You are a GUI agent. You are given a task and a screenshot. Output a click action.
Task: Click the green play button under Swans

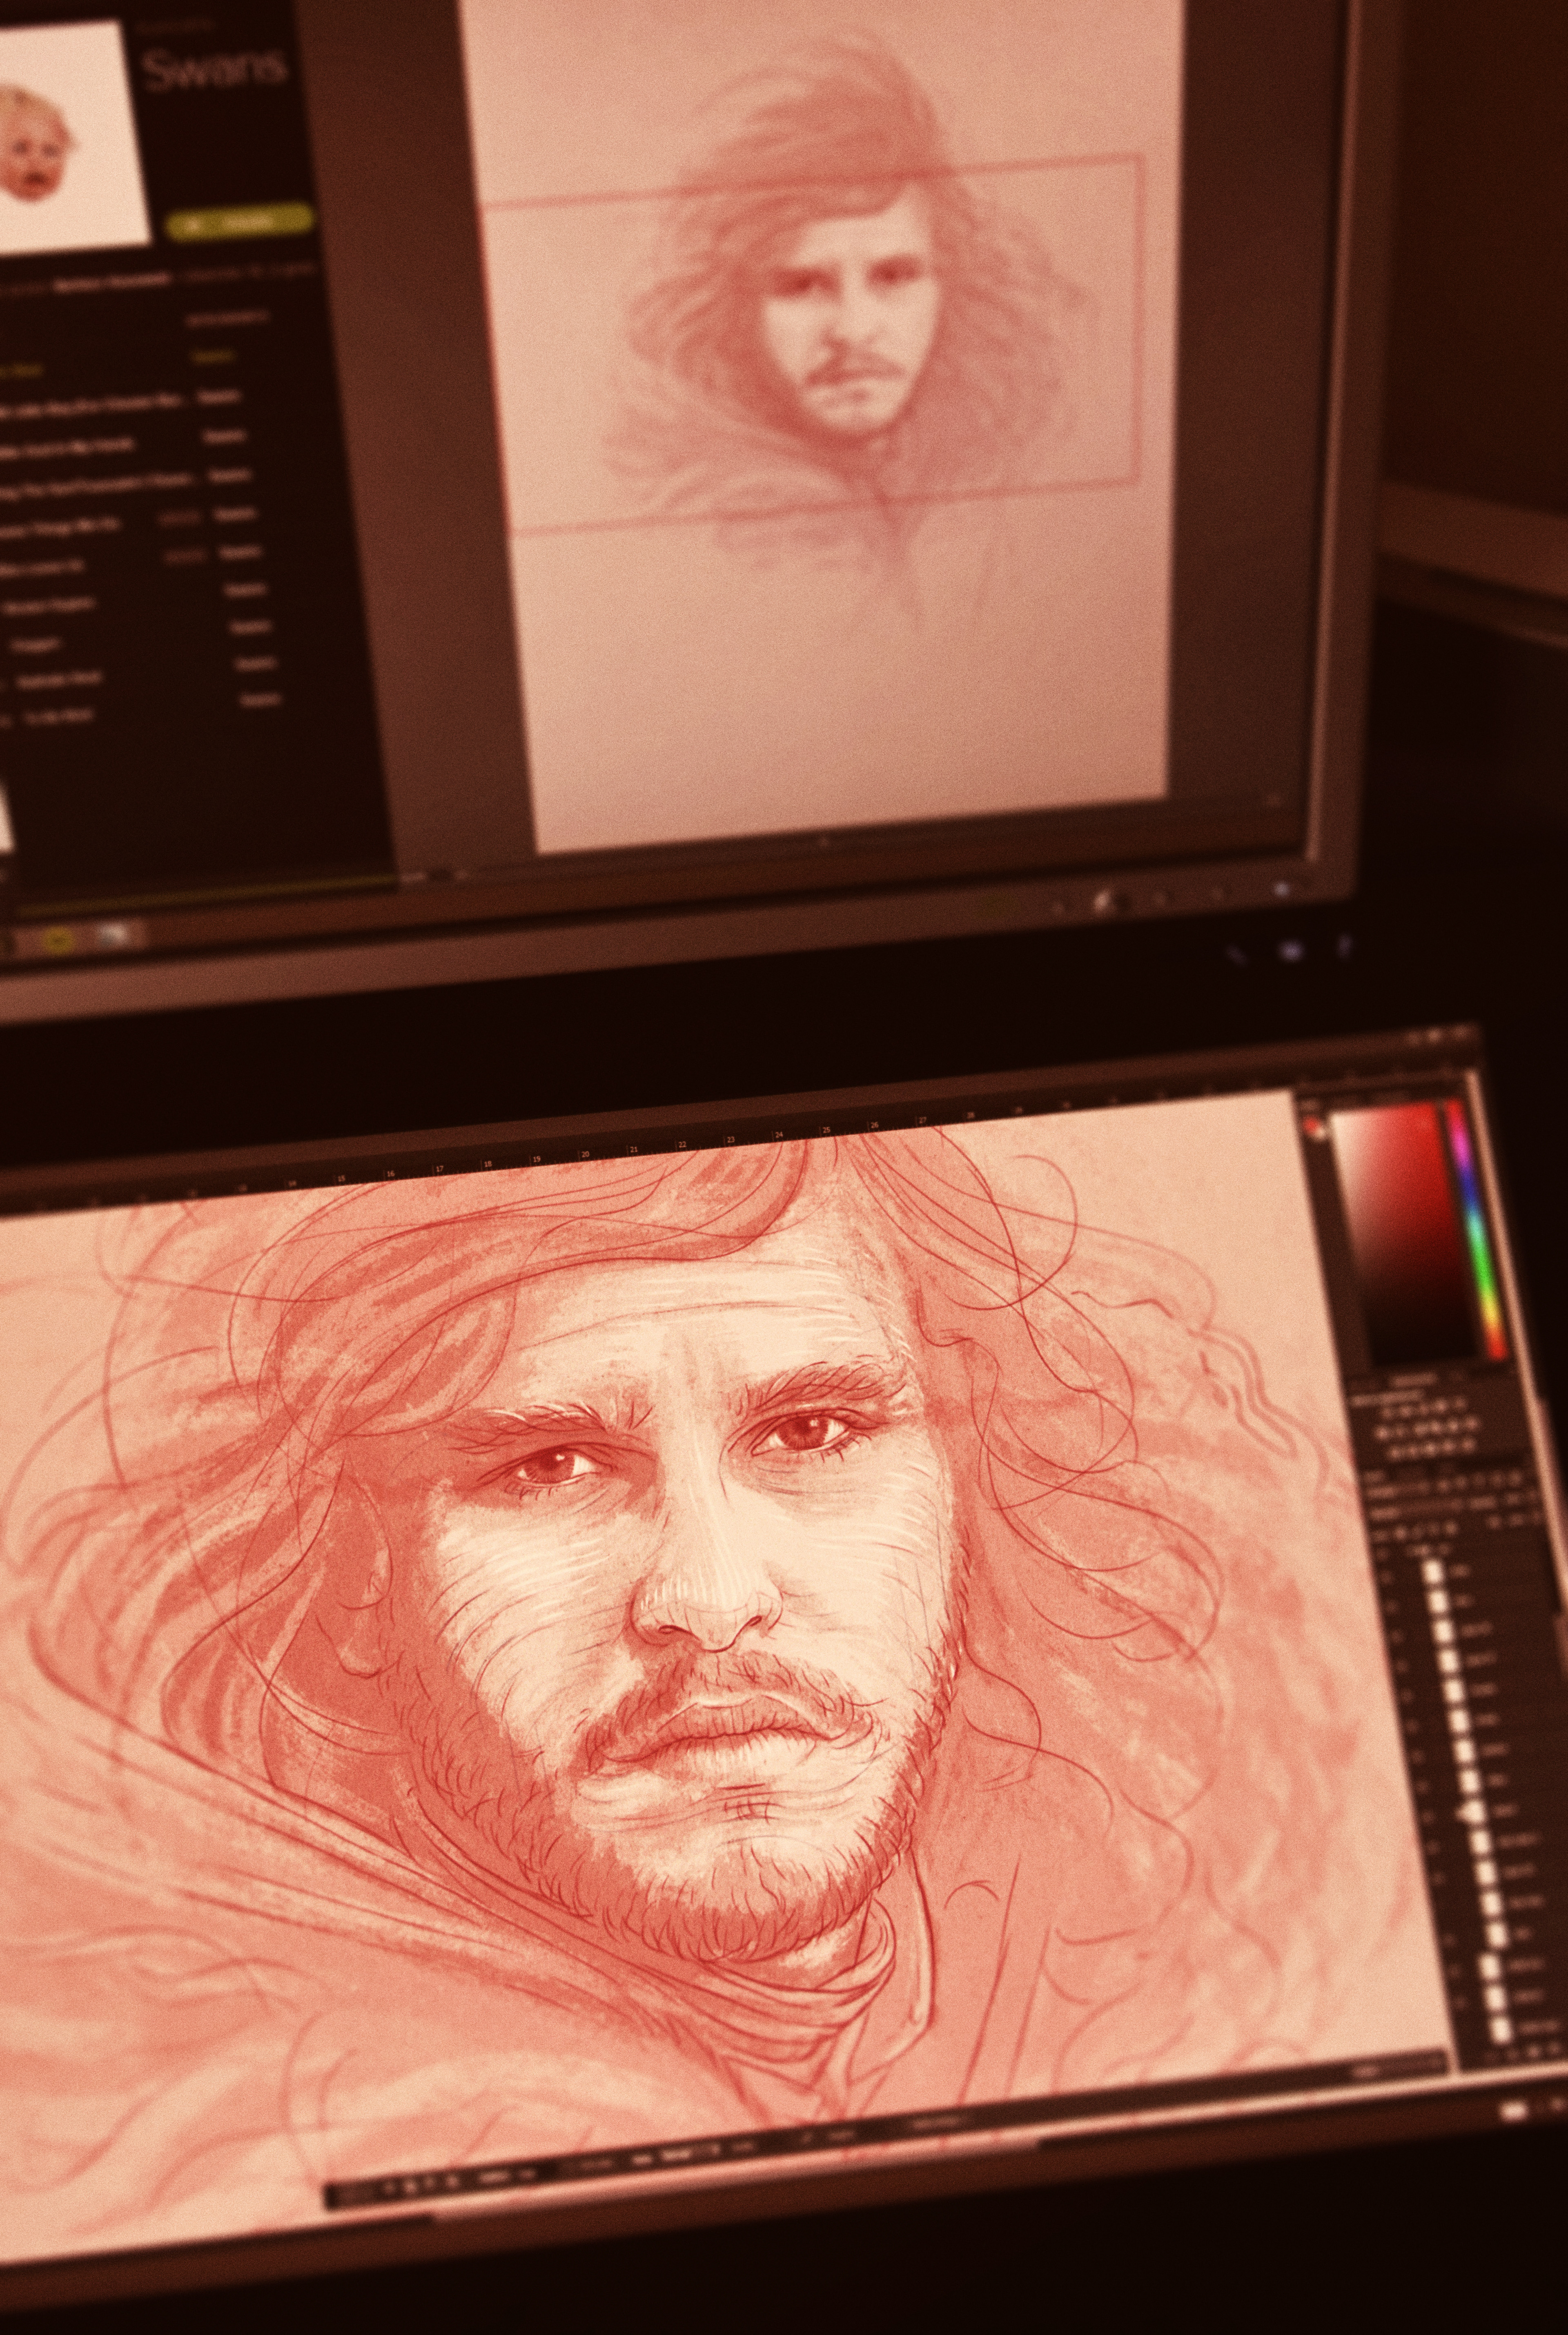point(240,222)
